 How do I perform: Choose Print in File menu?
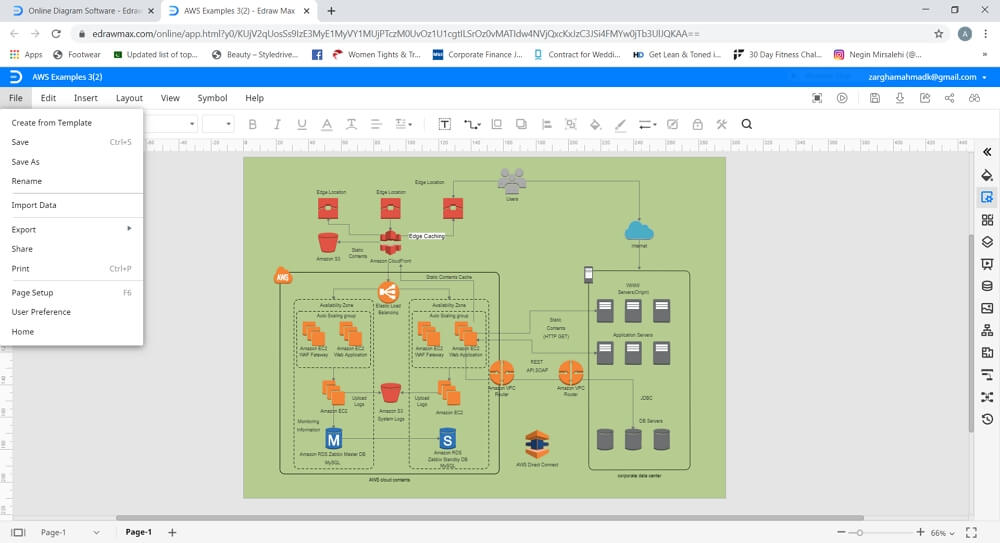[x=20, y=269]
